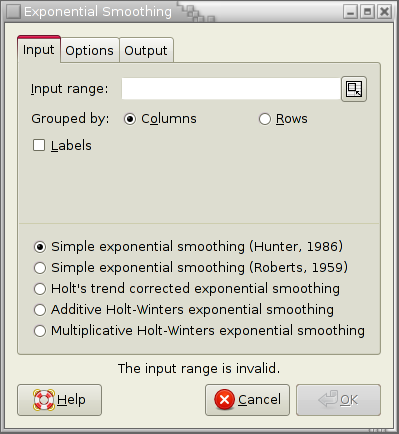Click inside the Input range text field
This screenshot has height=434, width=399.
coord(231,89)
